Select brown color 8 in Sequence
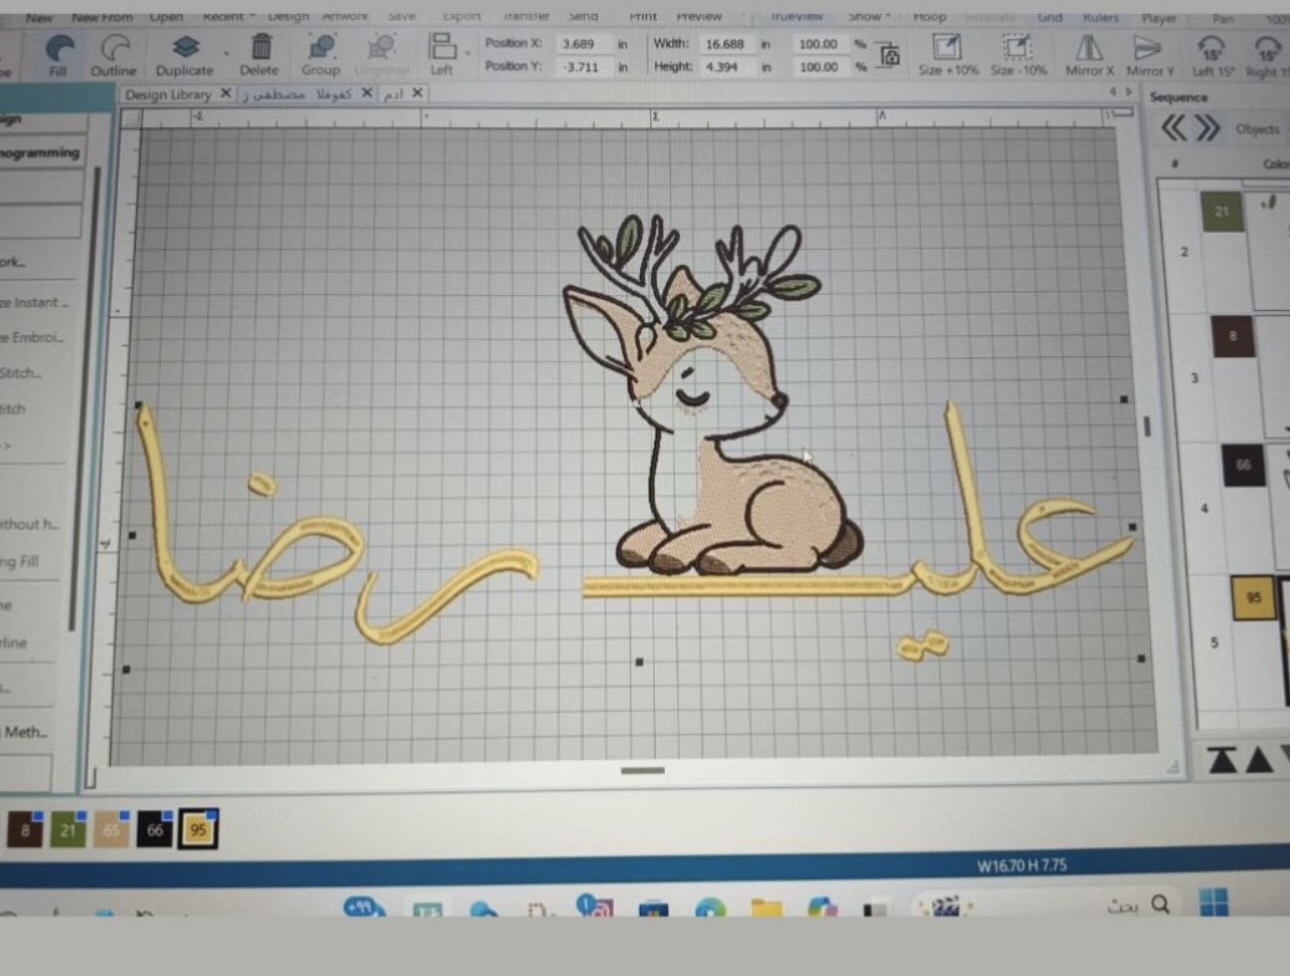 (1232, 337)
